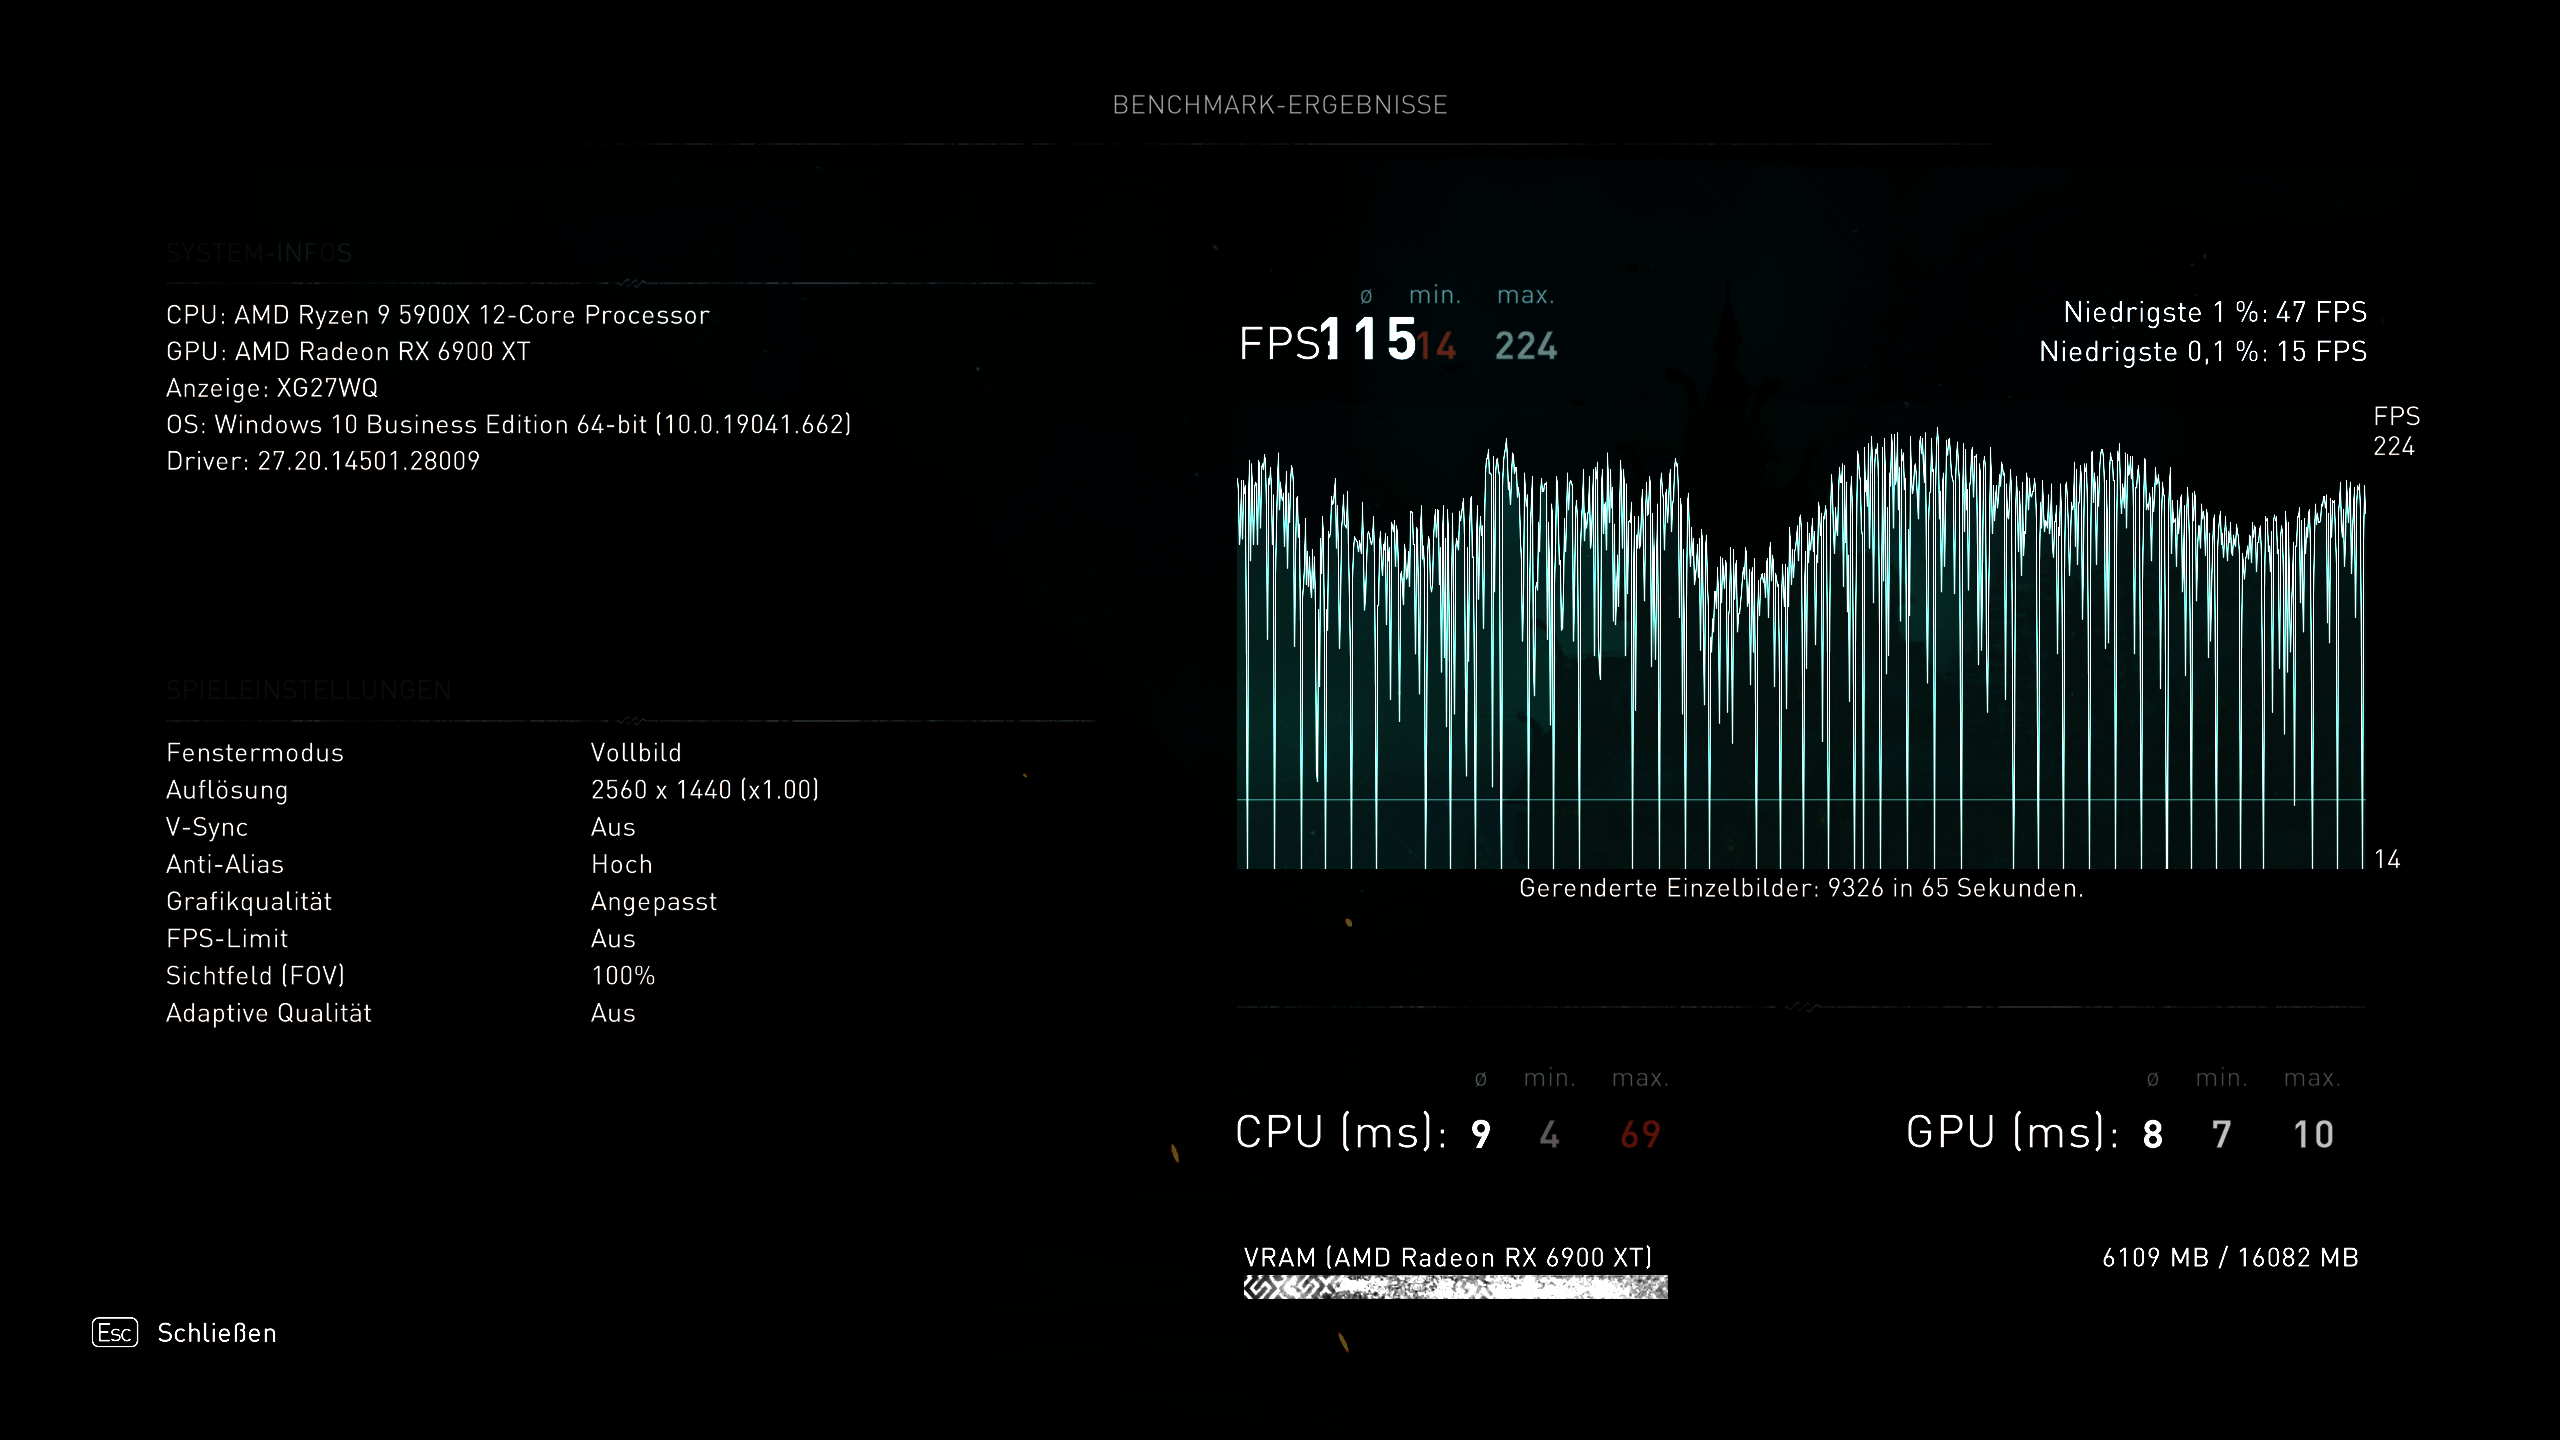Click the FPS graph area

click(x=1800, y=650)
